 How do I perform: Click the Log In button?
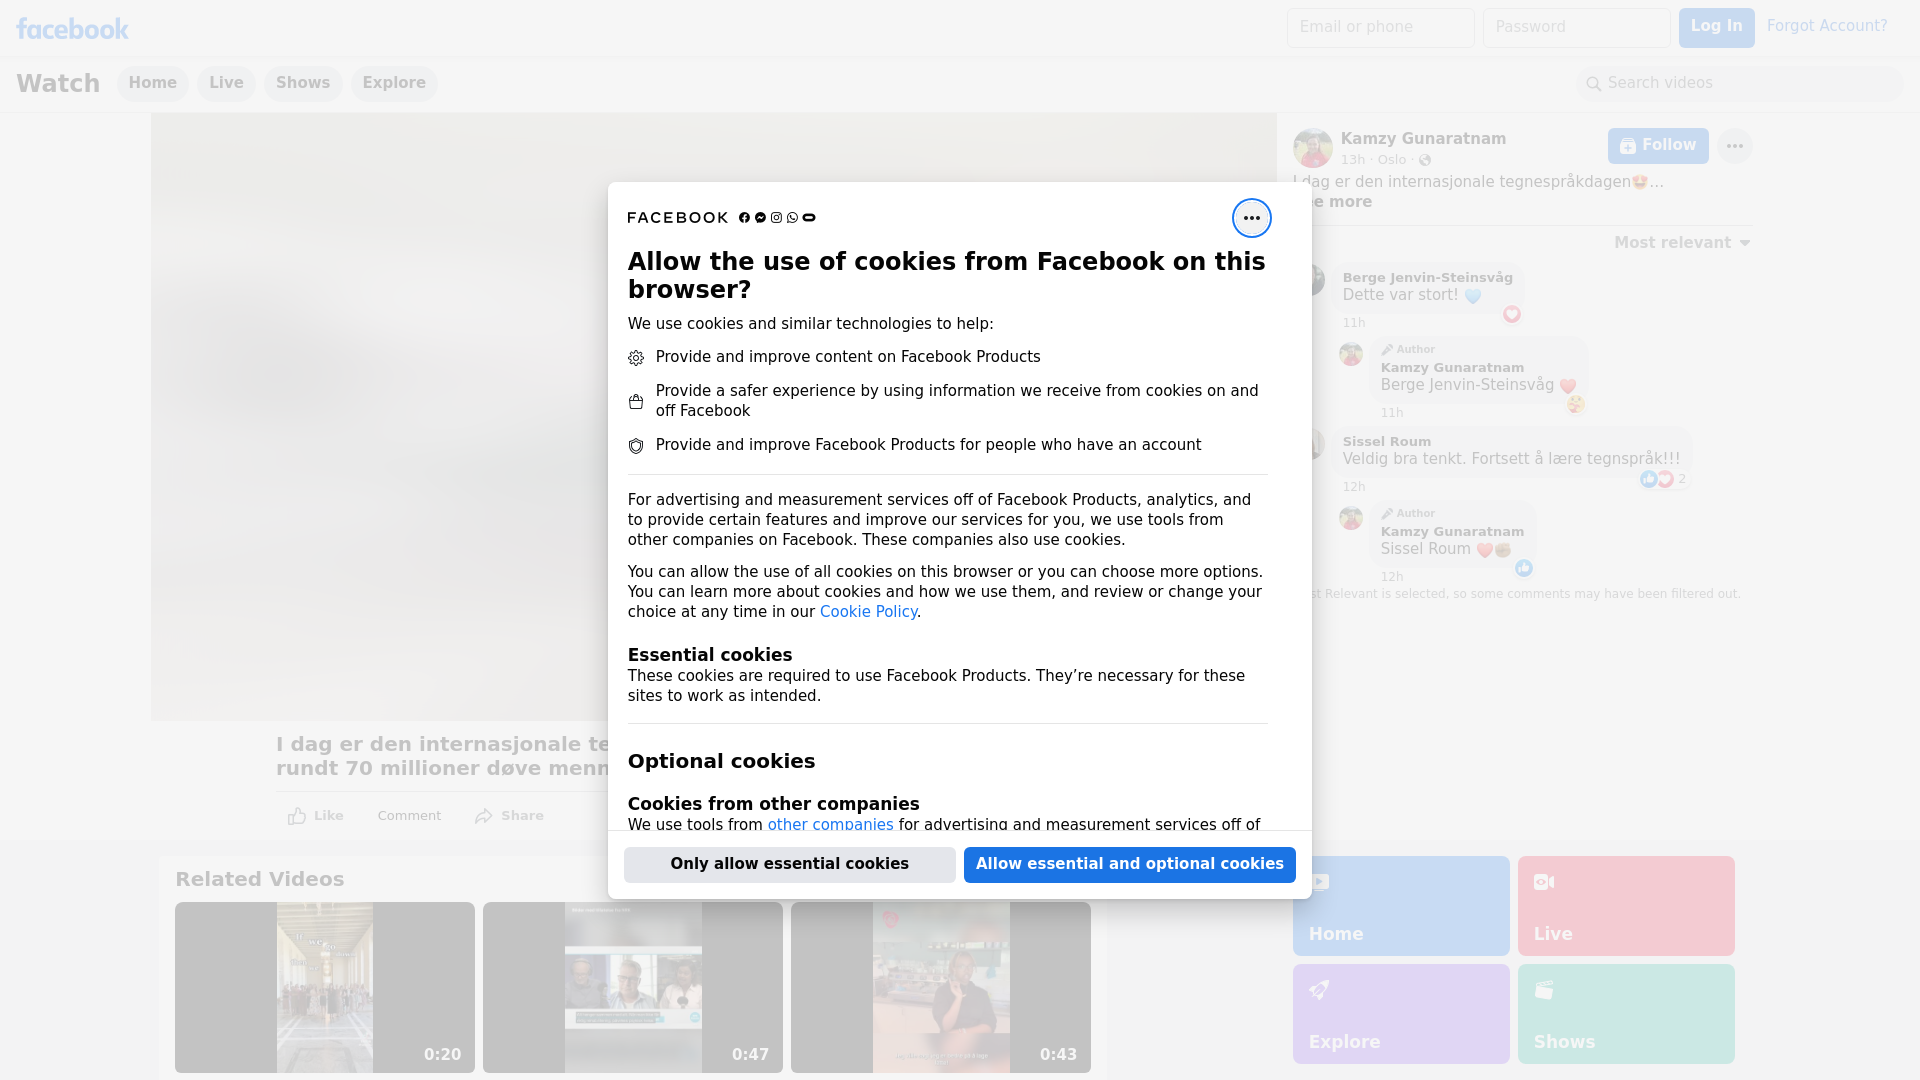click(1716, 28)
